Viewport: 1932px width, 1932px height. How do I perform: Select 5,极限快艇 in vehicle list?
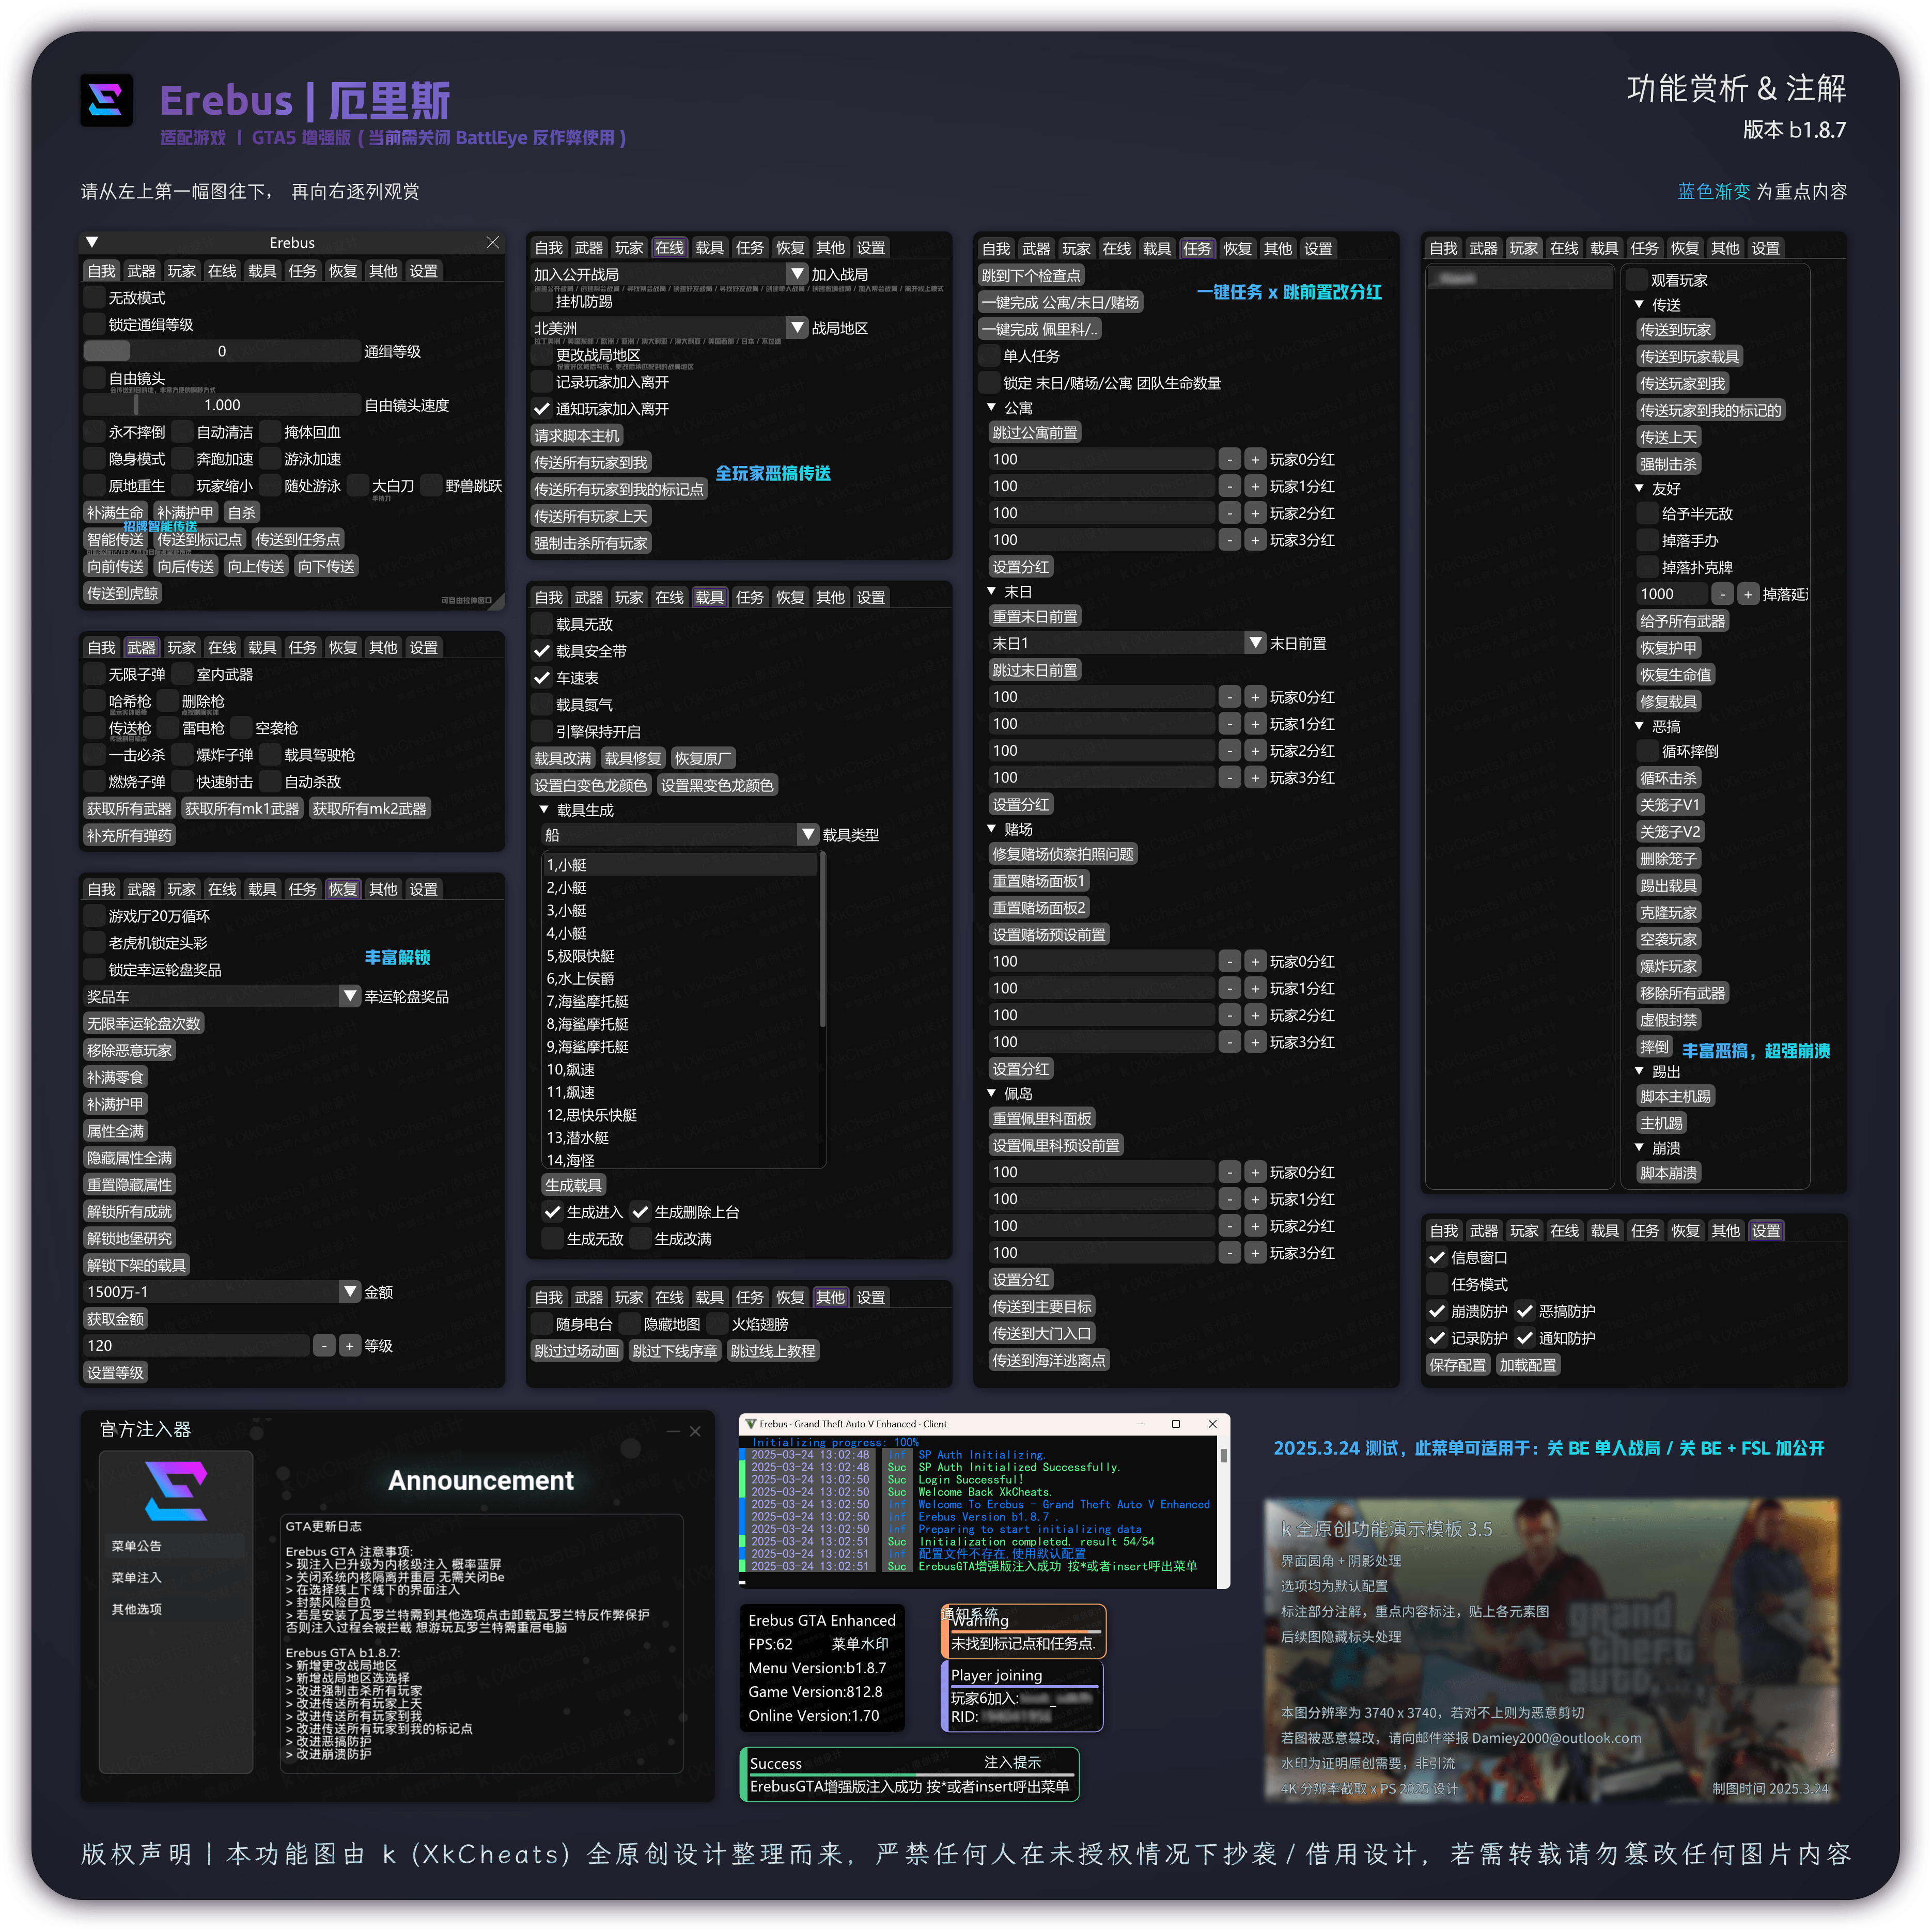point(680,956)
